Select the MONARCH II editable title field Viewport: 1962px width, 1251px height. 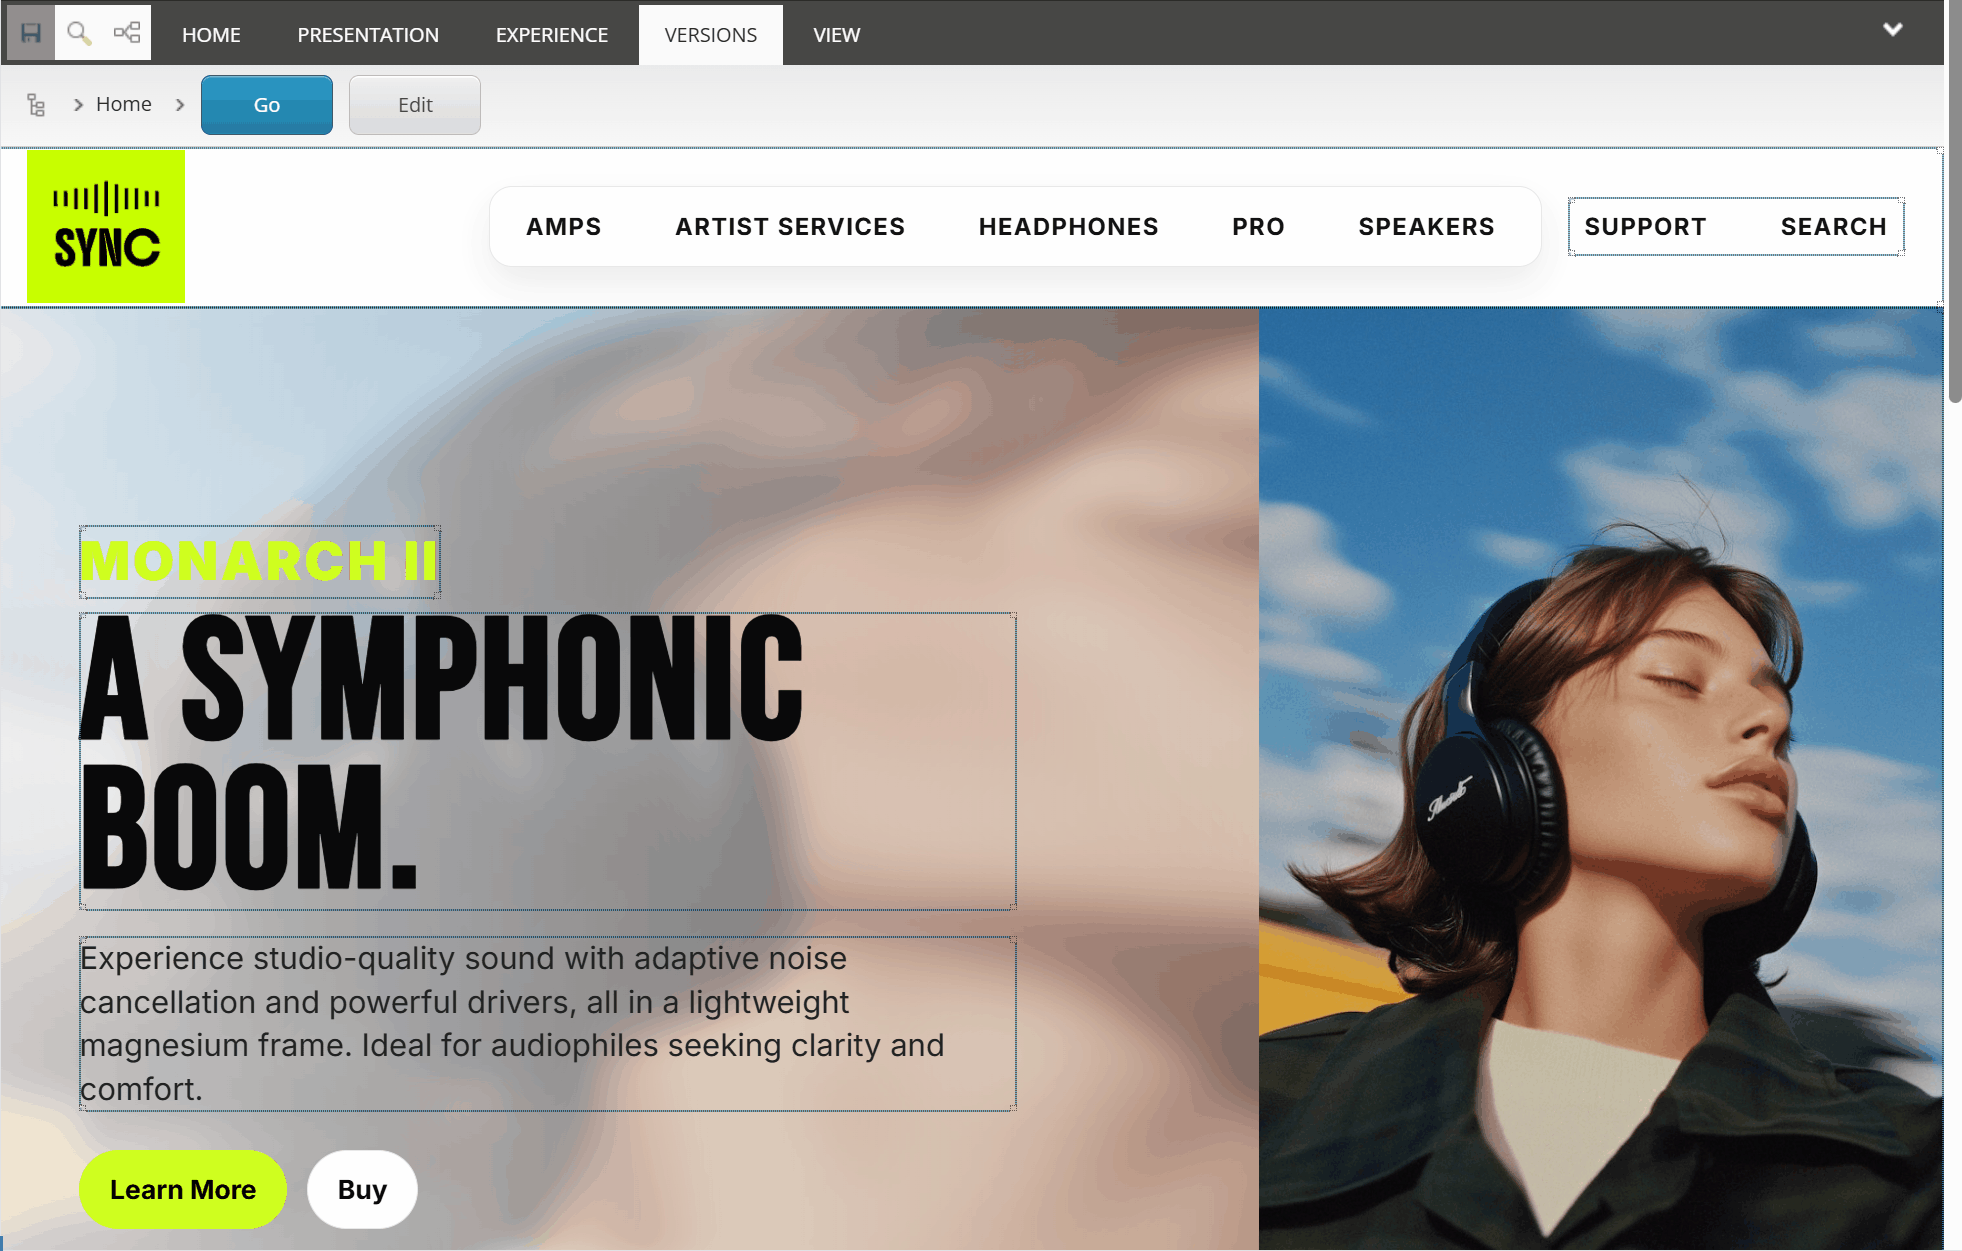click(260, 561)
